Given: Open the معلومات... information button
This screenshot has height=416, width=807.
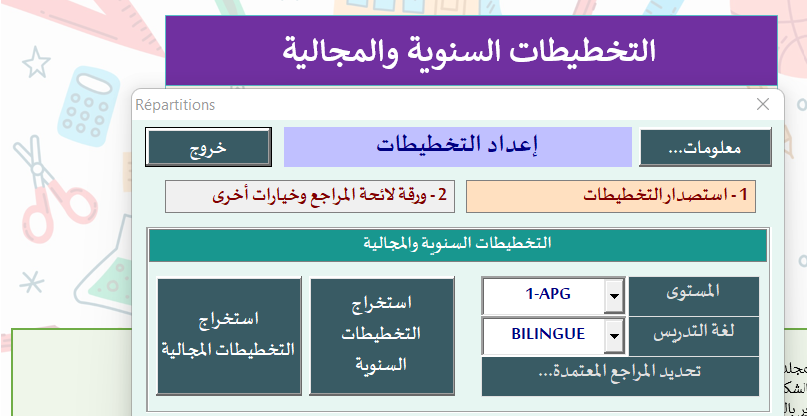Looking at the screenshot, I should point(705,147).
